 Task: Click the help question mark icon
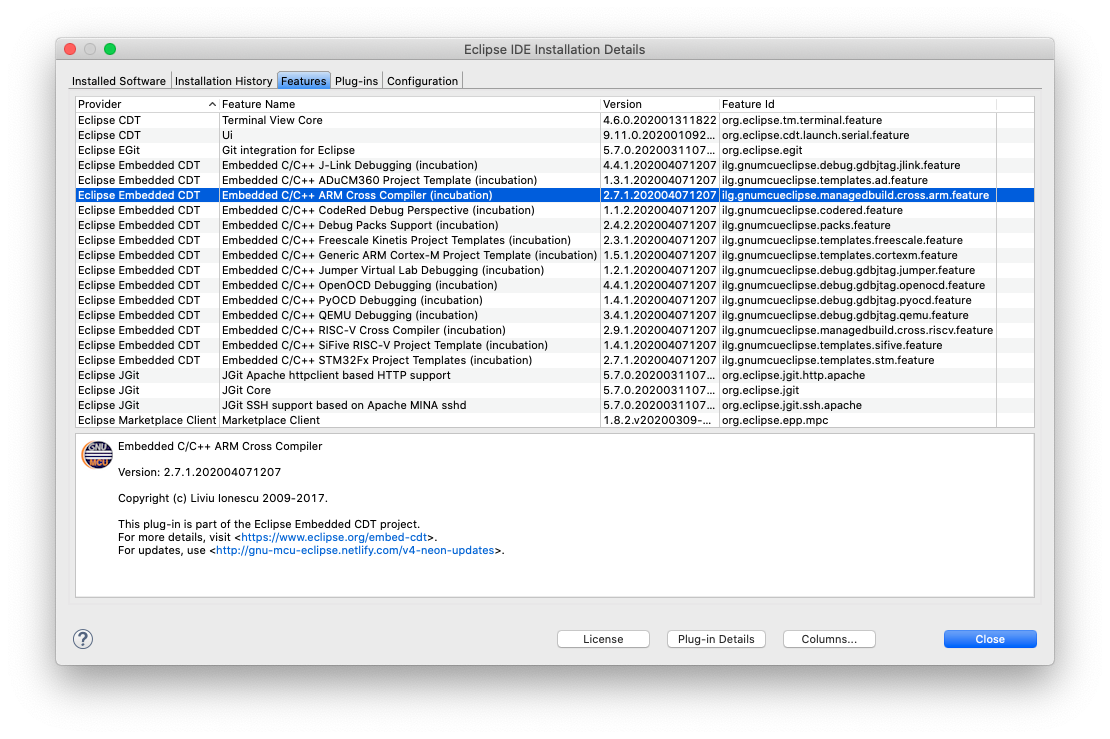point(84,639)
